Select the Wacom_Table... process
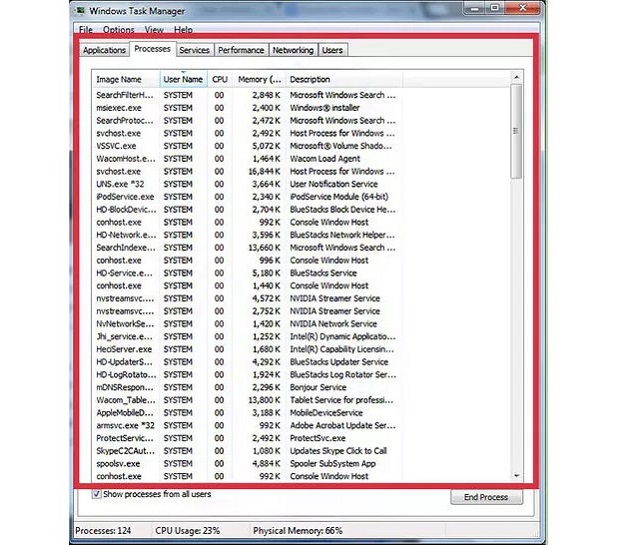The height and width of the screenshot is (545, 640). [x=247, y=400]
